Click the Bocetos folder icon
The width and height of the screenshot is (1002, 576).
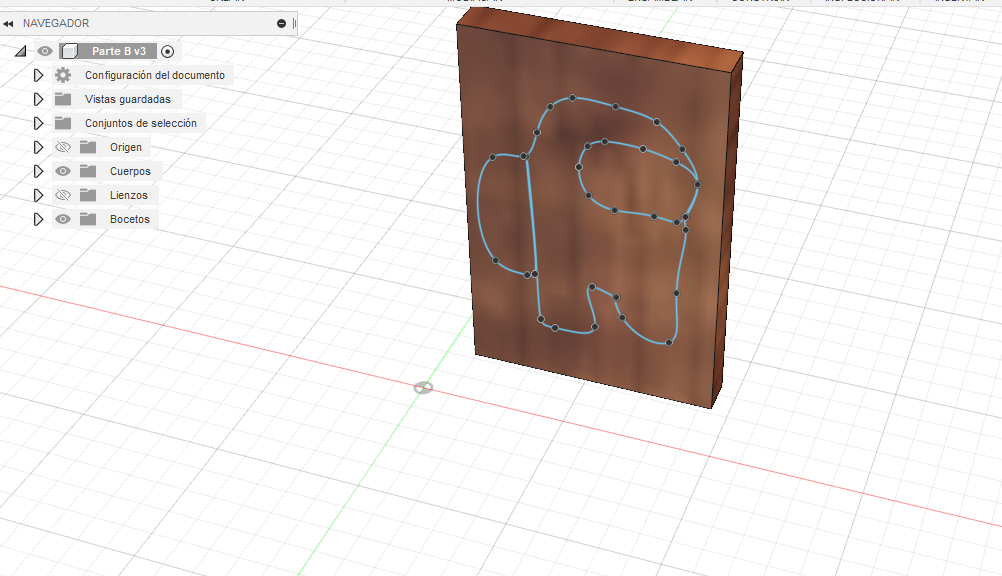(x=88, y=219)
